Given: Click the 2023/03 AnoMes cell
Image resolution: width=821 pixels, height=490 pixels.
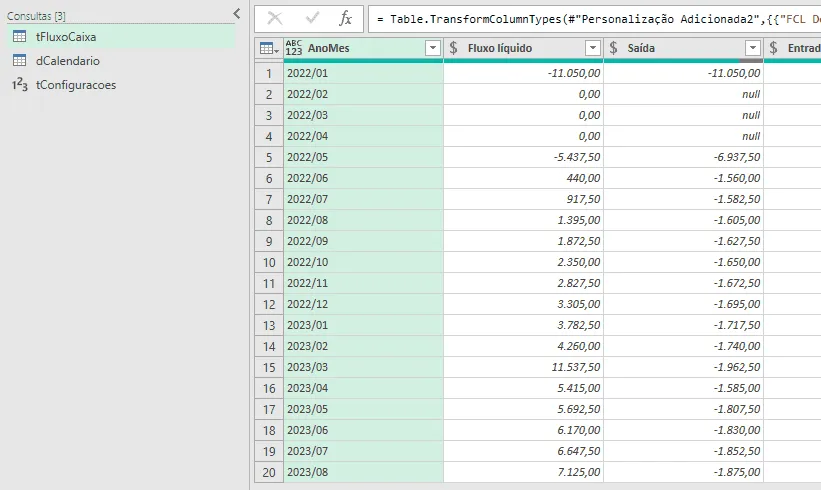Looking at the screenshot, I should tap(363, 367).
